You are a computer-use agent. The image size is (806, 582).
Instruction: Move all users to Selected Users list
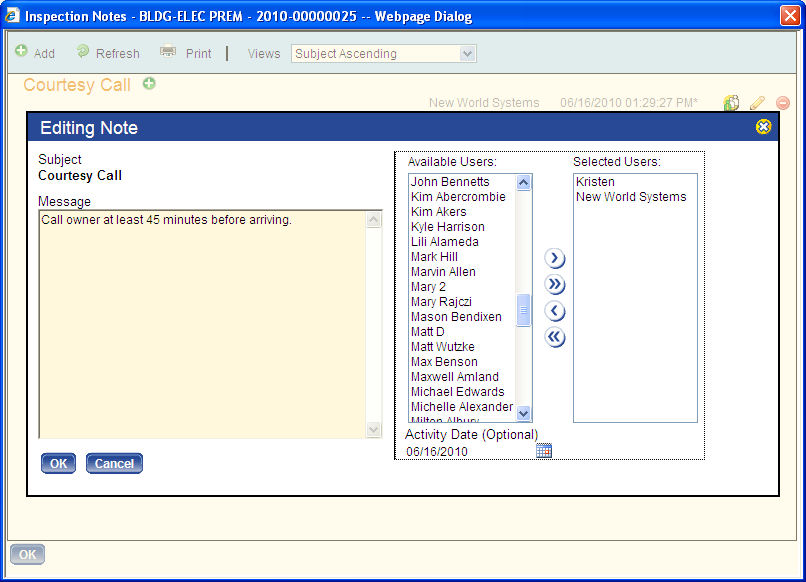point(555,285)
